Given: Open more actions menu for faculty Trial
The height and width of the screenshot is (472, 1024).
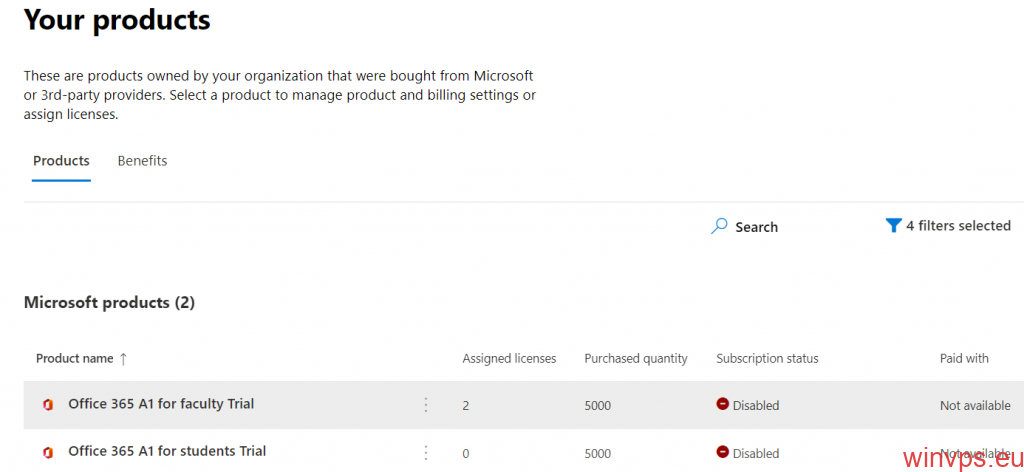Looking at the screenshot, I should tap(425, 405).
